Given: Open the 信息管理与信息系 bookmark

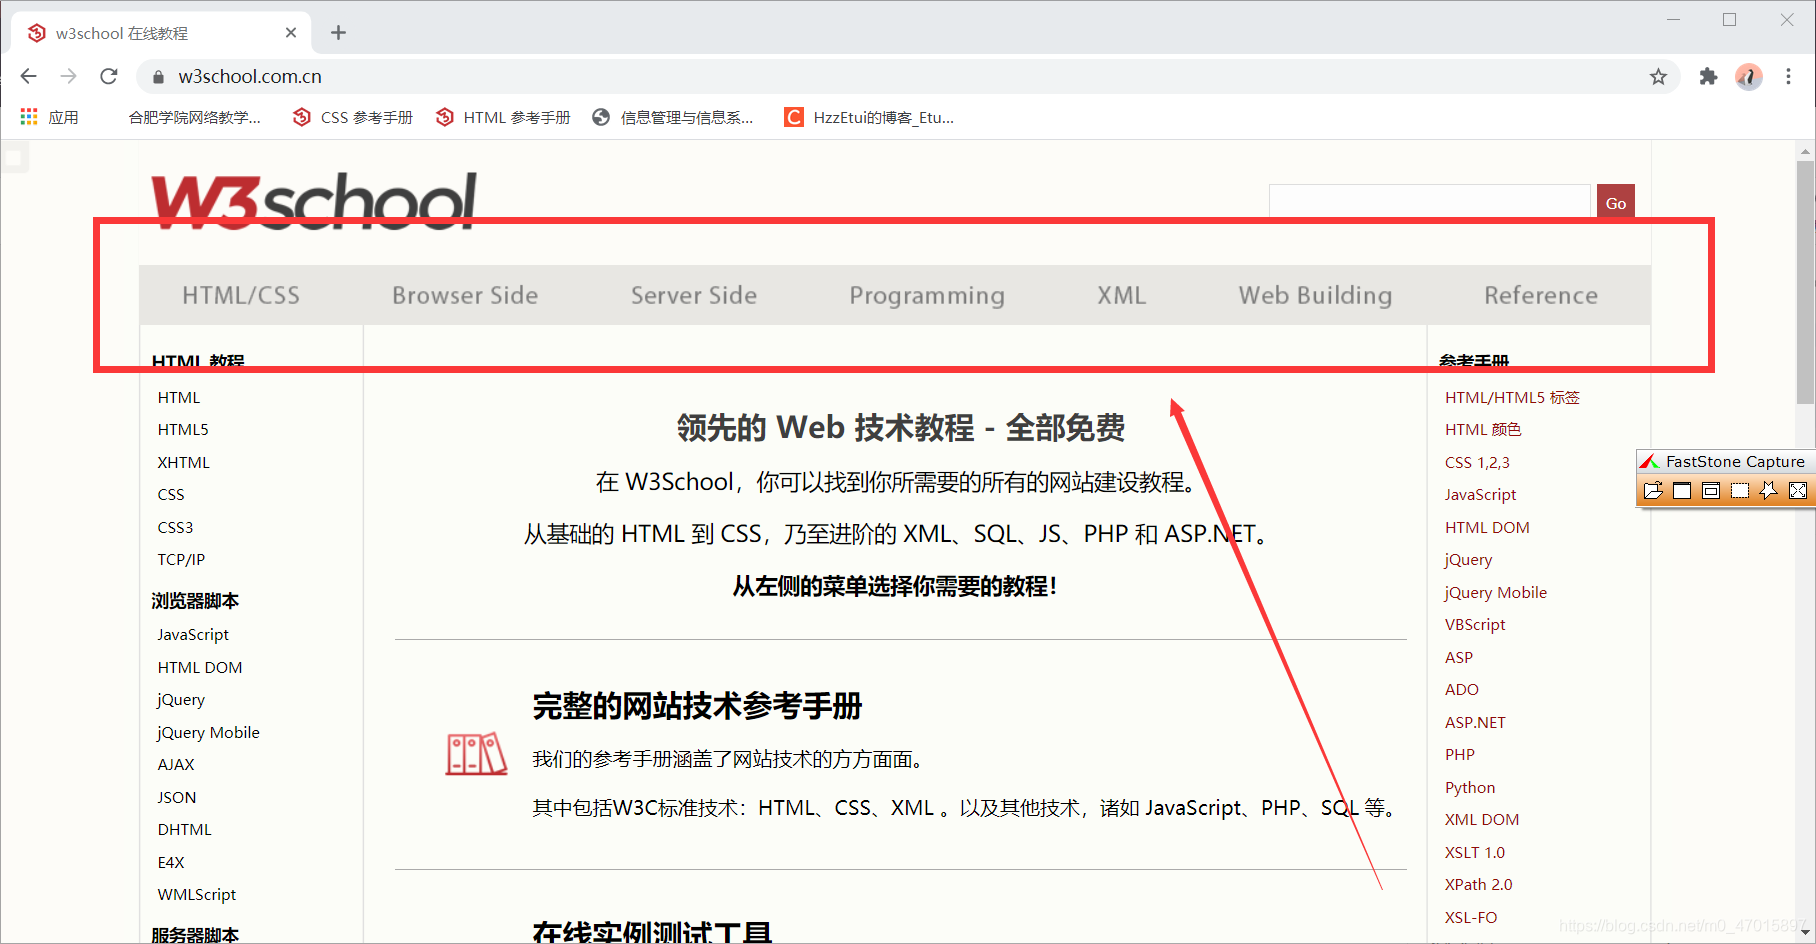Looking at the screenshot, I should point(673,117).
